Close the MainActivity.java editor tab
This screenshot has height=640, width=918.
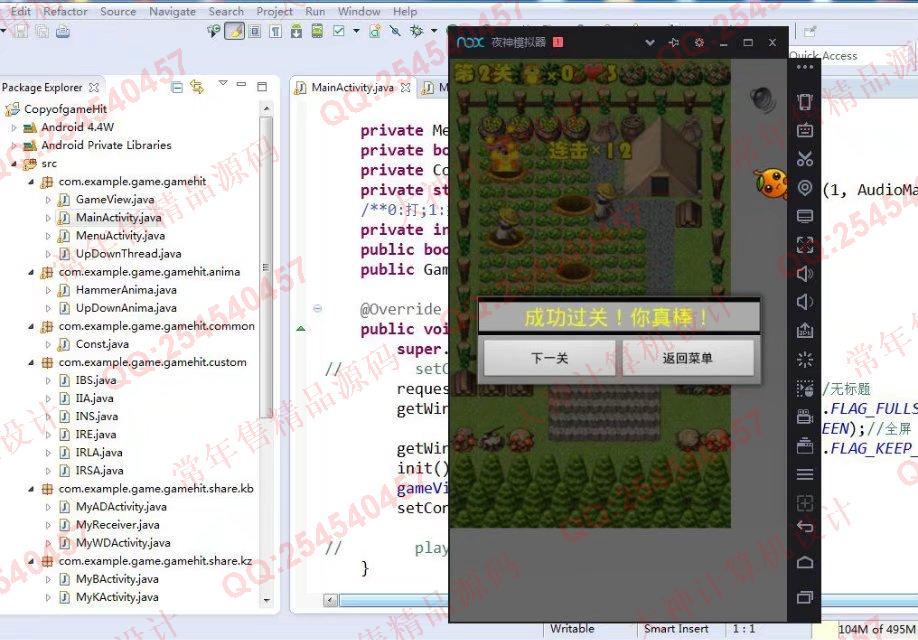point(406,87)
